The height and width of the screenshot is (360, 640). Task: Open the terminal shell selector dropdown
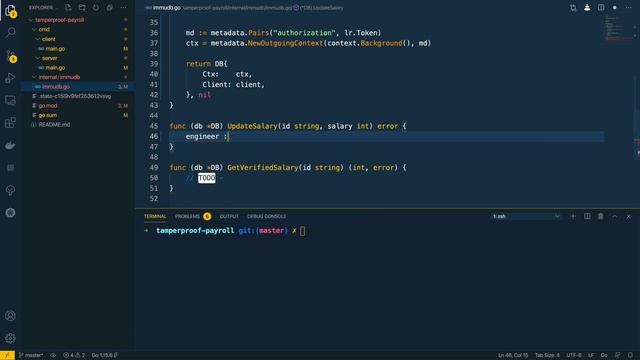click(x=526, y=216)
